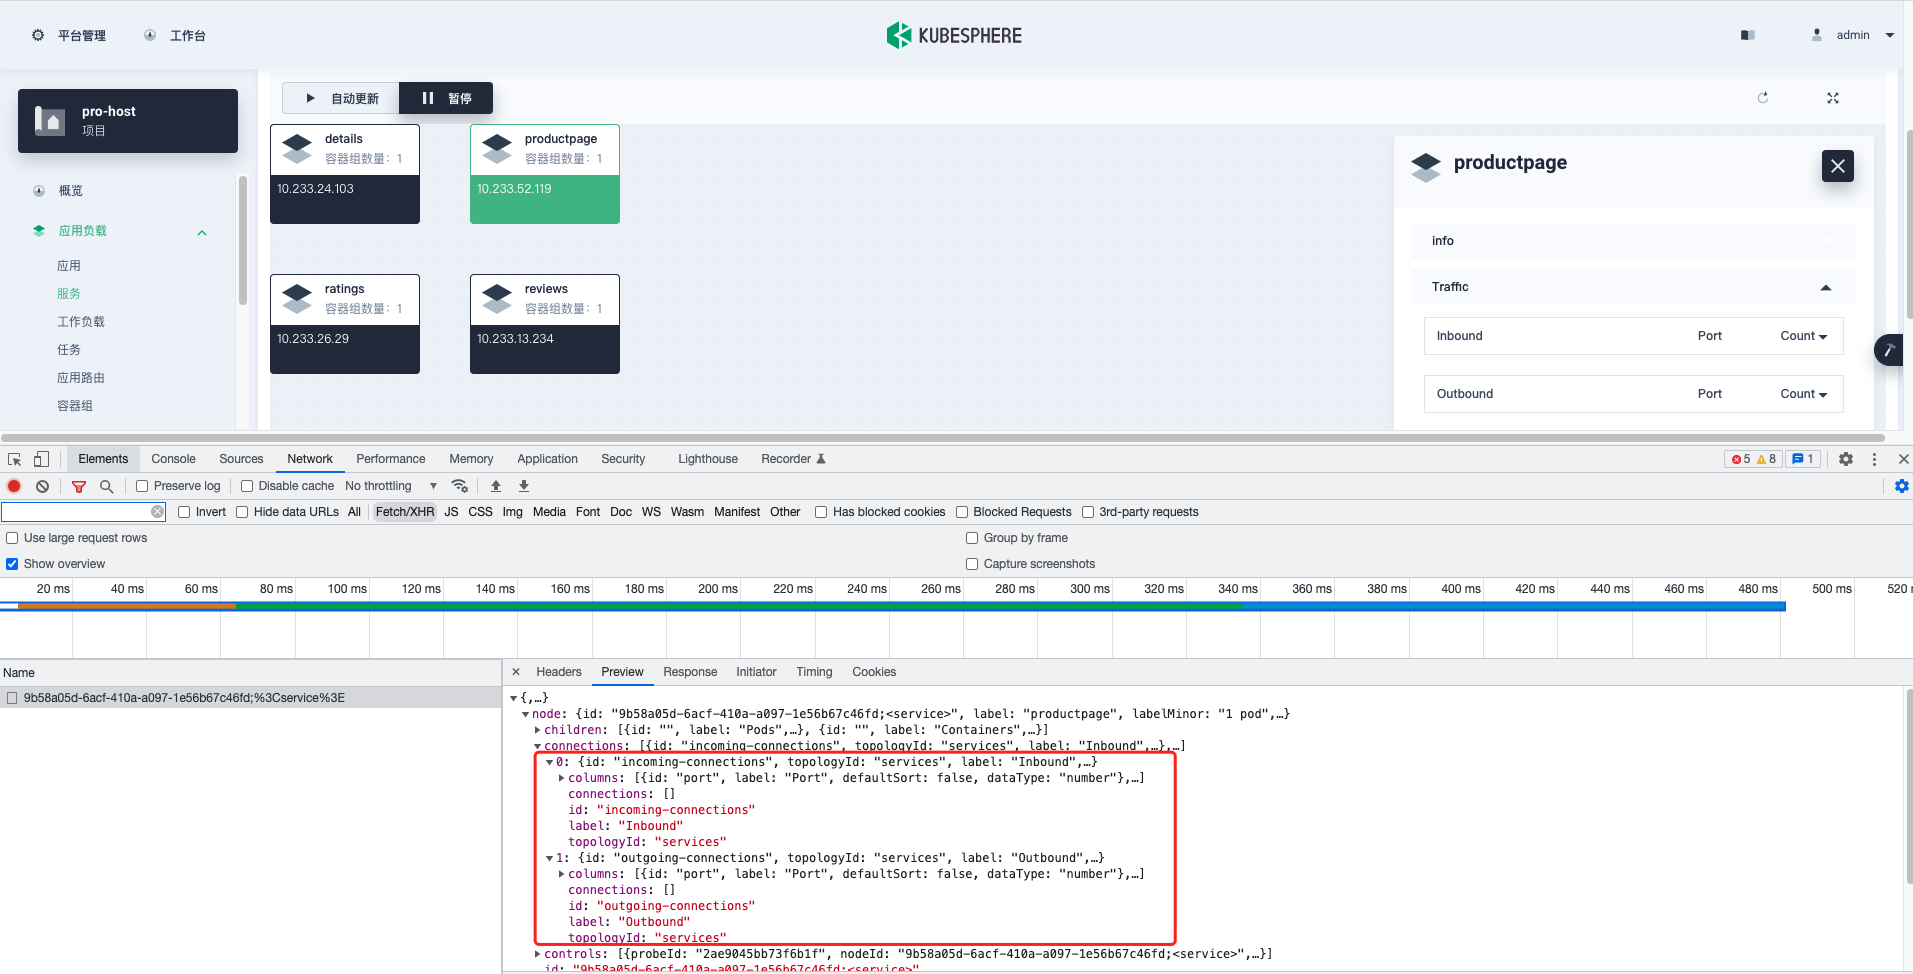1913x974 pixels.
Task: Expand the children node in preview
Action: click(538, 730)
